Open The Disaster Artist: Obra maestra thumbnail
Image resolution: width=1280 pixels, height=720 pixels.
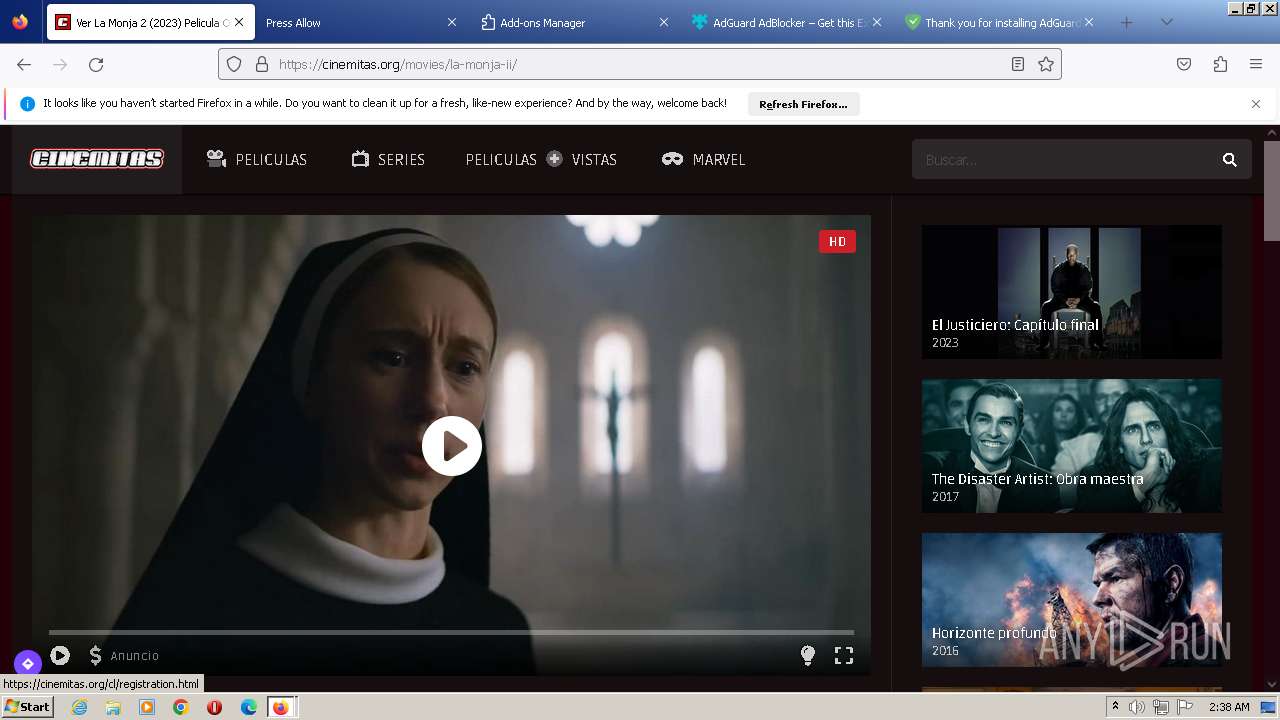[1072, 446]
